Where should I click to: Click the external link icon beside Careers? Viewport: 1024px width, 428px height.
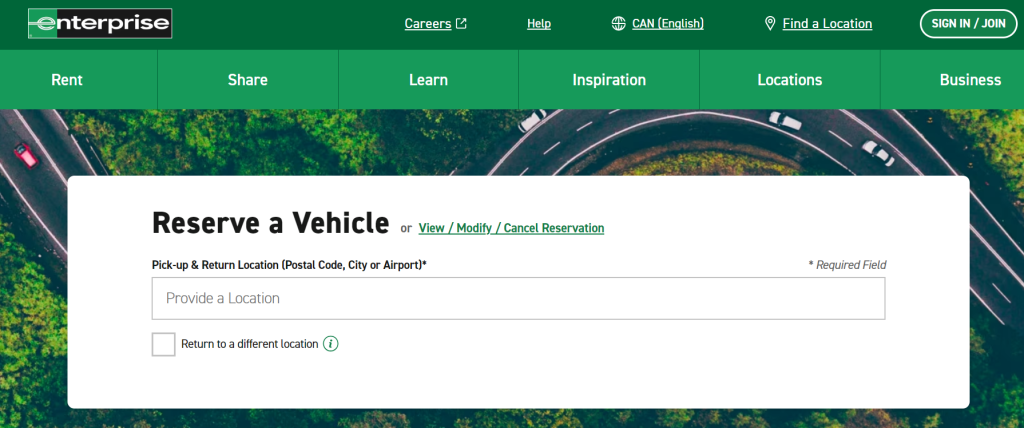[x=461, y=24]
